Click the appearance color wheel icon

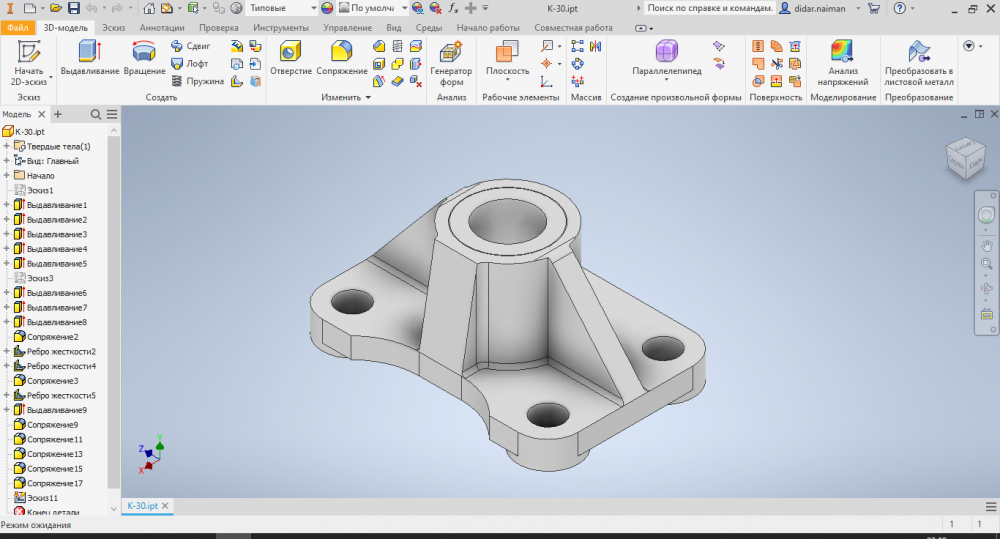pos(327,8)
